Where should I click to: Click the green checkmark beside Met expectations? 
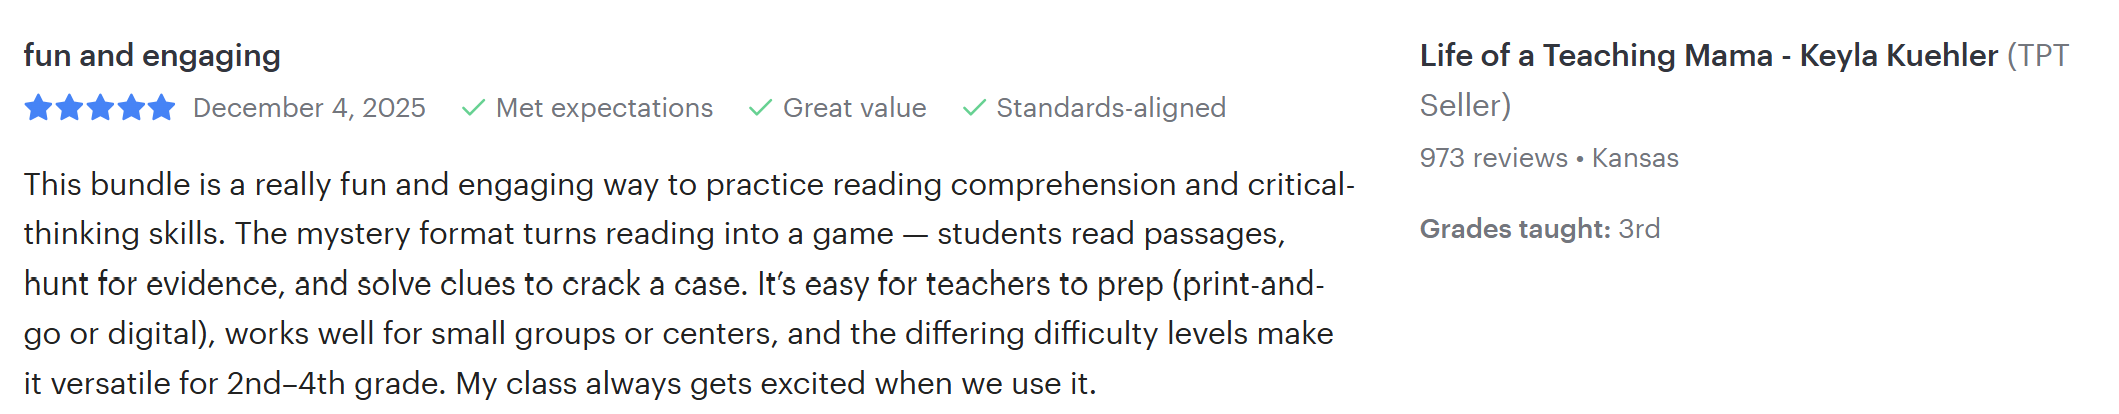pos(473,108)
